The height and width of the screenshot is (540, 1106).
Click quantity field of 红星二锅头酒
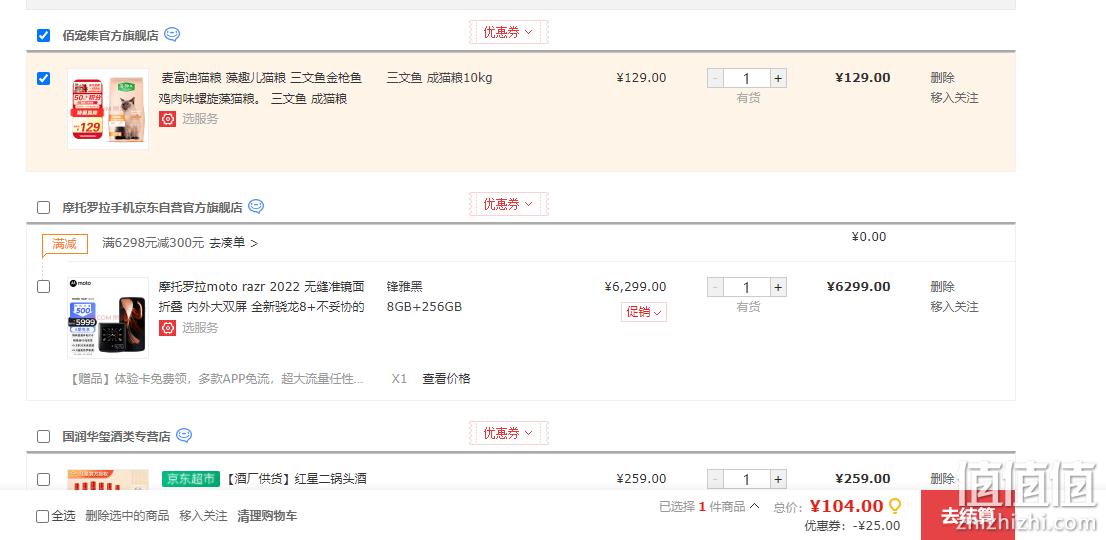click(x=747, y=479)
